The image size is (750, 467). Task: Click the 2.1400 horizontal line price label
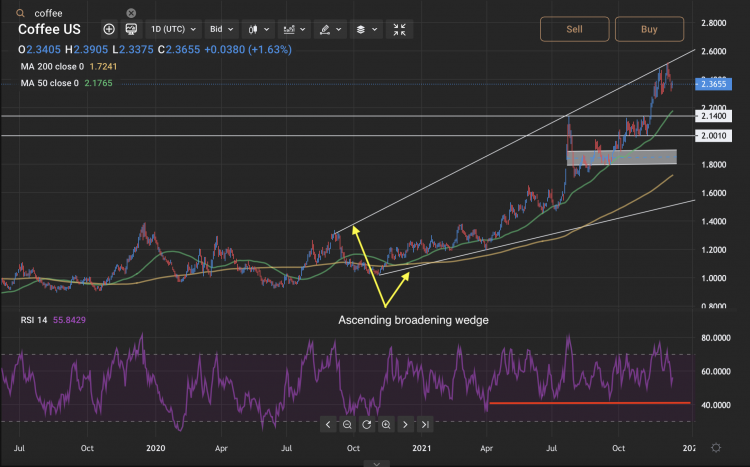click(713, 116)
